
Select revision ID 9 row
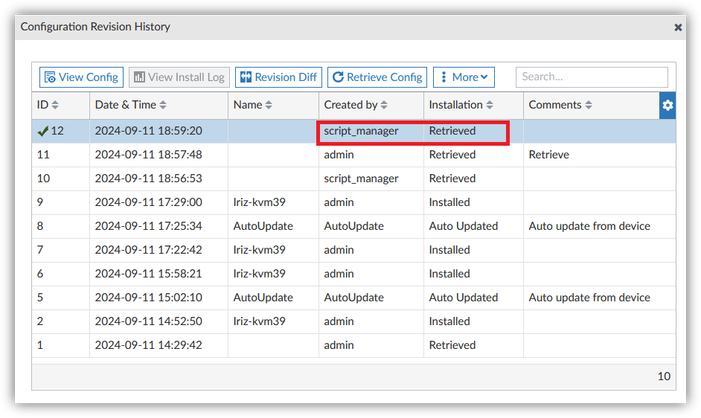point(353,202)
